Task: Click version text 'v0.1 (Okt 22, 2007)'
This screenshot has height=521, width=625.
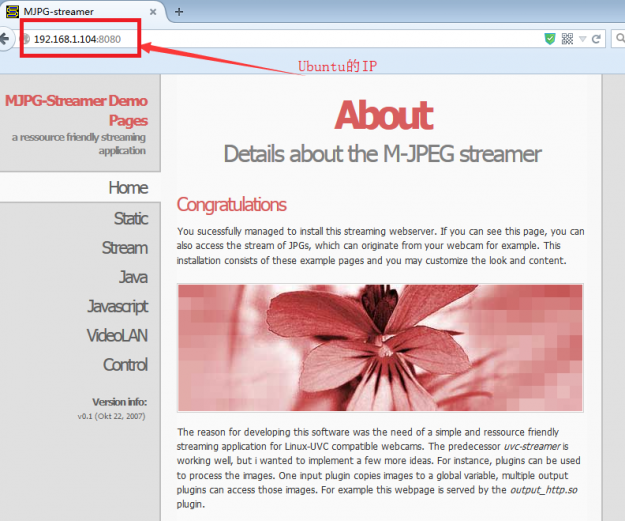Action: (x=112, y=416)
